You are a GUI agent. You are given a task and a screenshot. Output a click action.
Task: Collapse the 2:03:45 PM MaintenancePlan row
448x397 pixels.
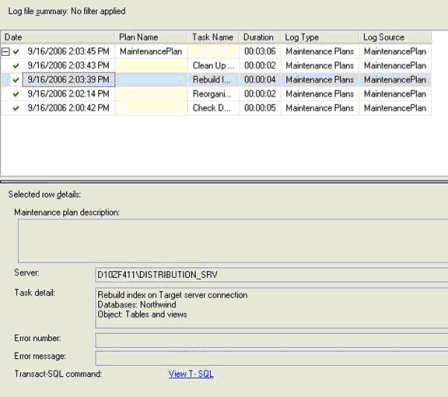(6, 52)
